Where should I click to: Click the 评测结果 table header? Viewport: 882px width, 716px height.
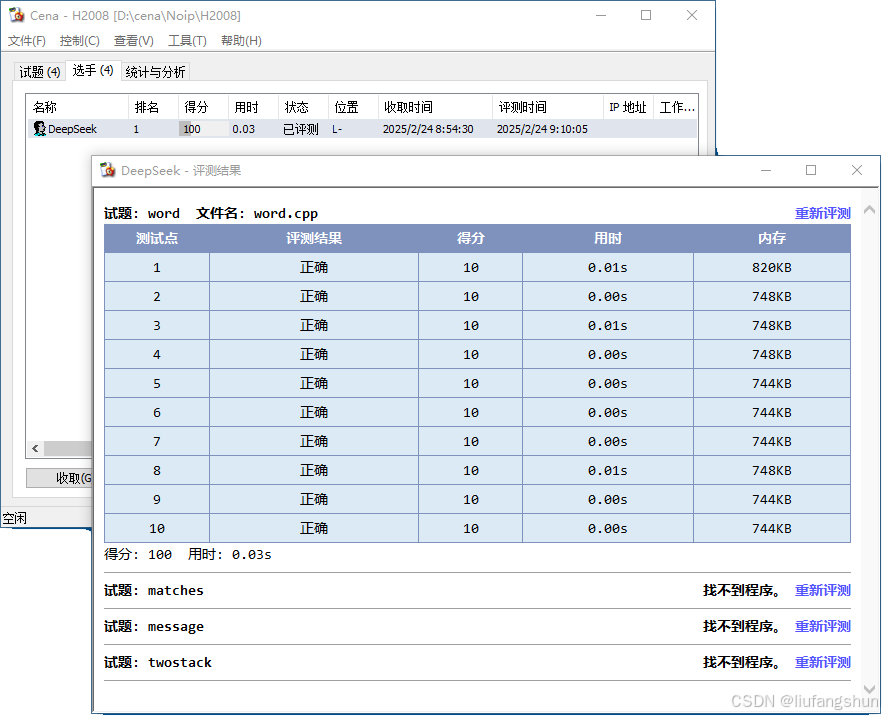click(314, 238)
